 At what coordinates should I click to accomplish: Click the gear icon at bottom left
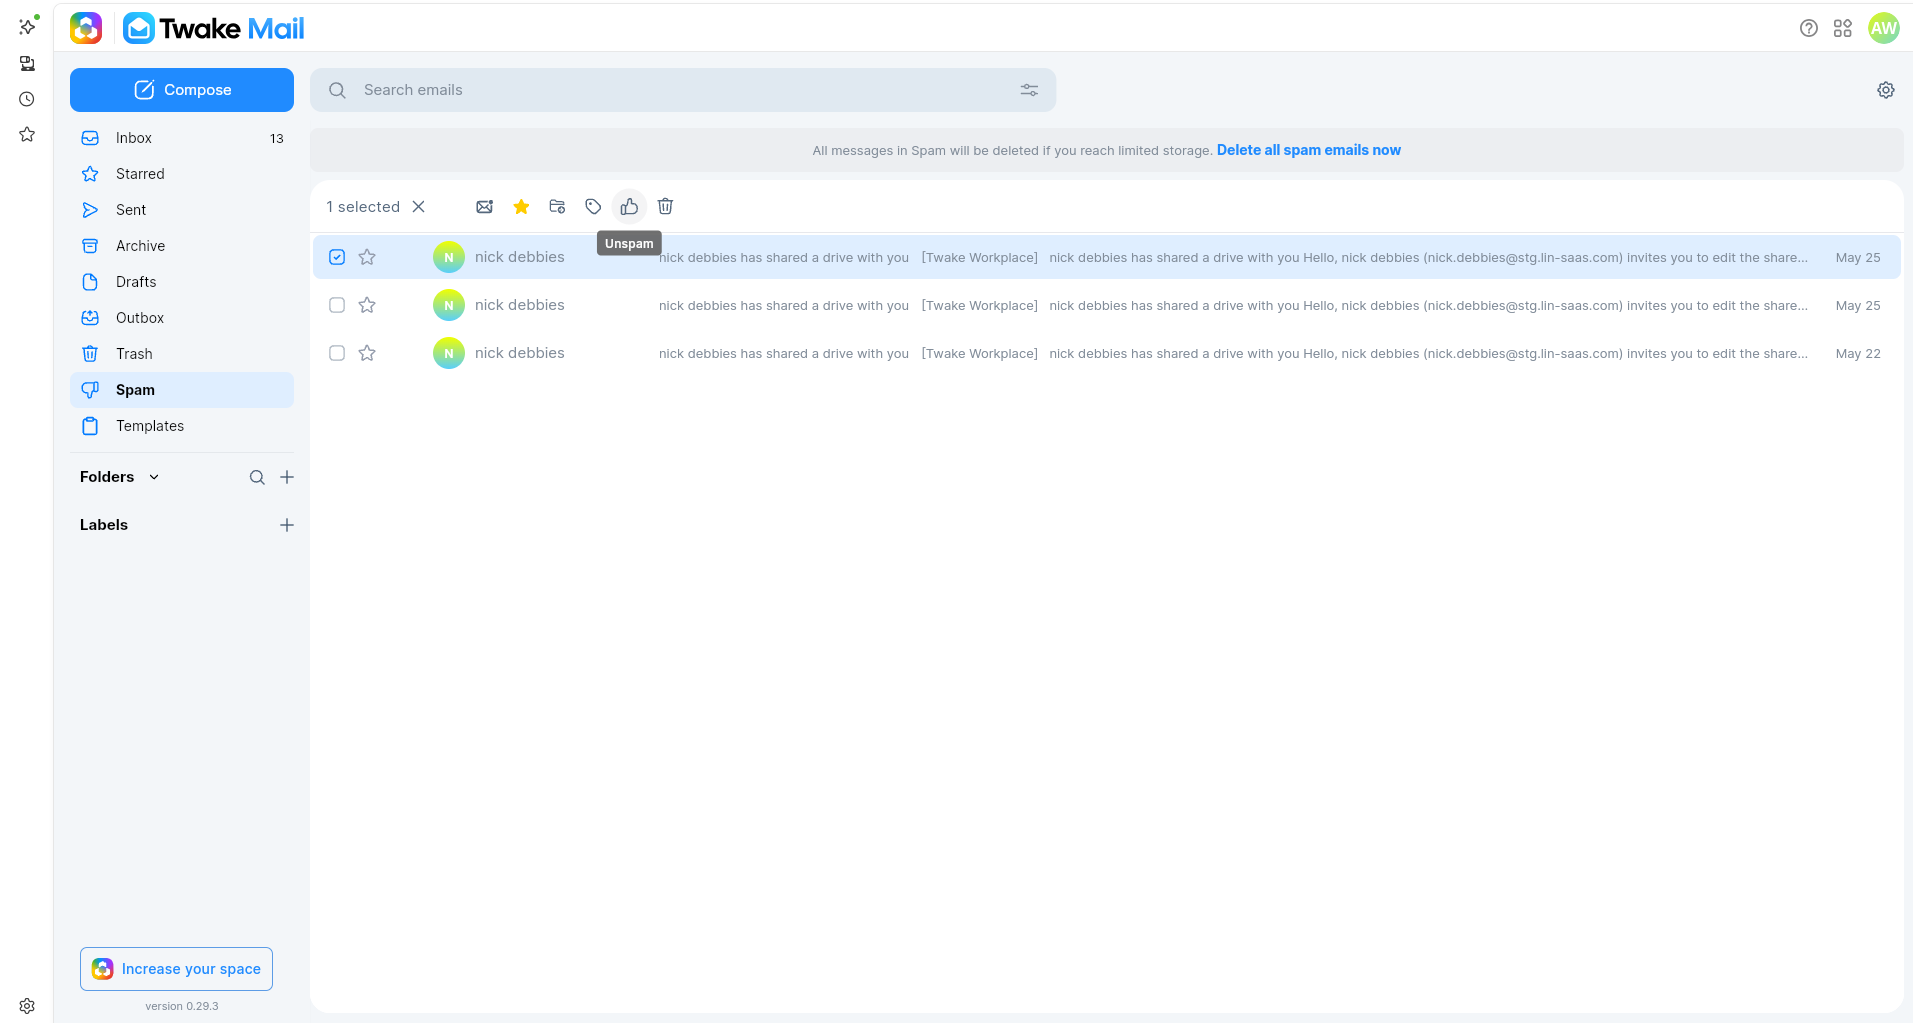[x=27, y=1006]
